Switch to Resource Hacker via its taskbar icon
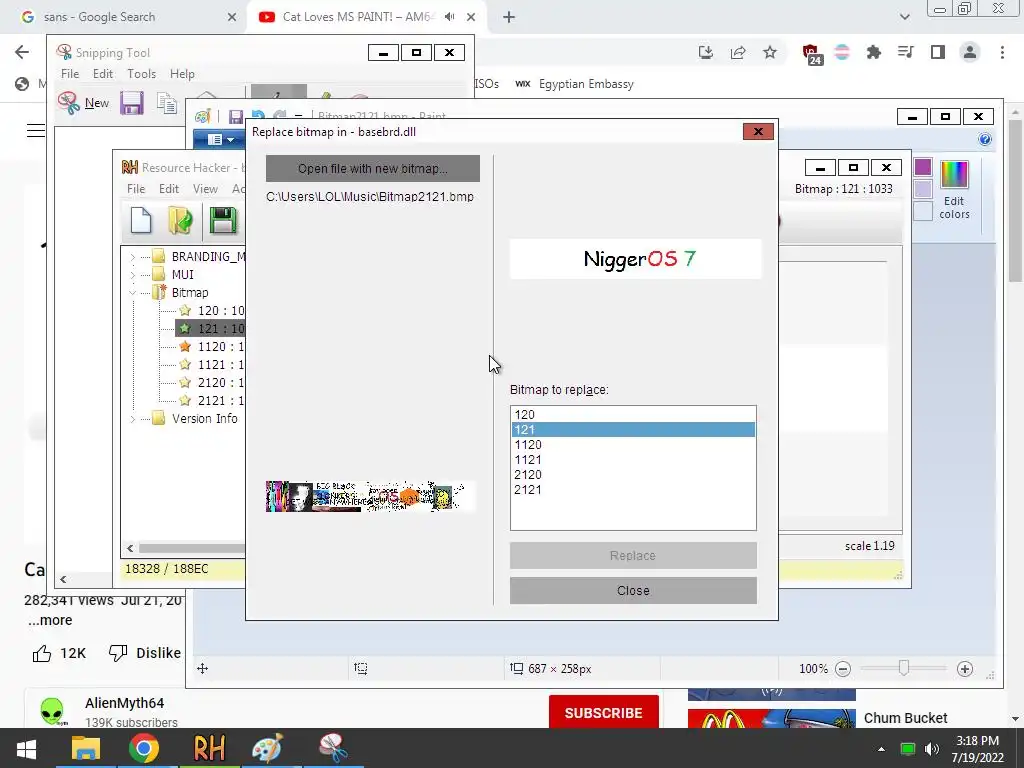Screen dimensions: 1024x768 pyautogui.click(x=209, y=748)
